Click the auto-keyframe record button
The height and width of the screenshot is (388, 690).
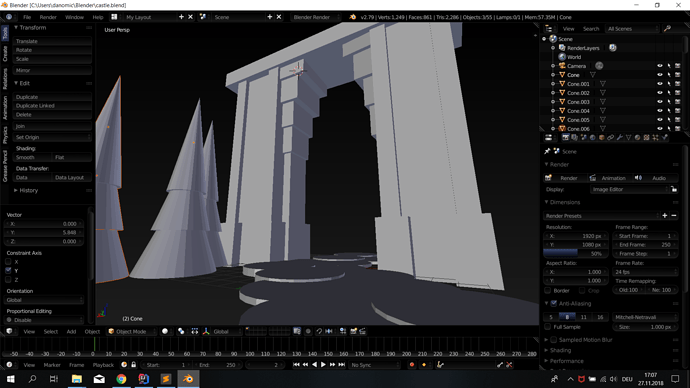[412, 365]
